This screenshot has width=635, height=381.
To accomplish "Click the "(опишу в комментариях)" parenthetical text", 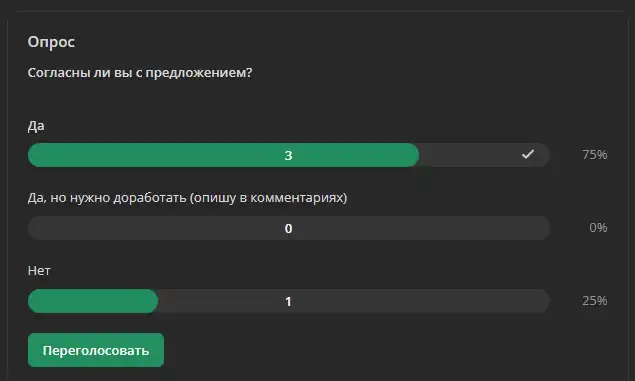I will coord(268,198).
